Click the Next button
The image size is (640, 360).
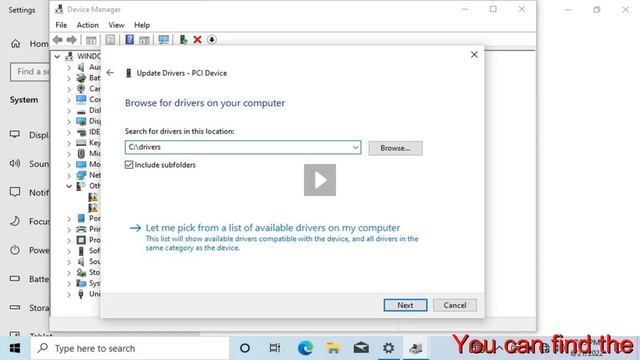pos(405,305)
